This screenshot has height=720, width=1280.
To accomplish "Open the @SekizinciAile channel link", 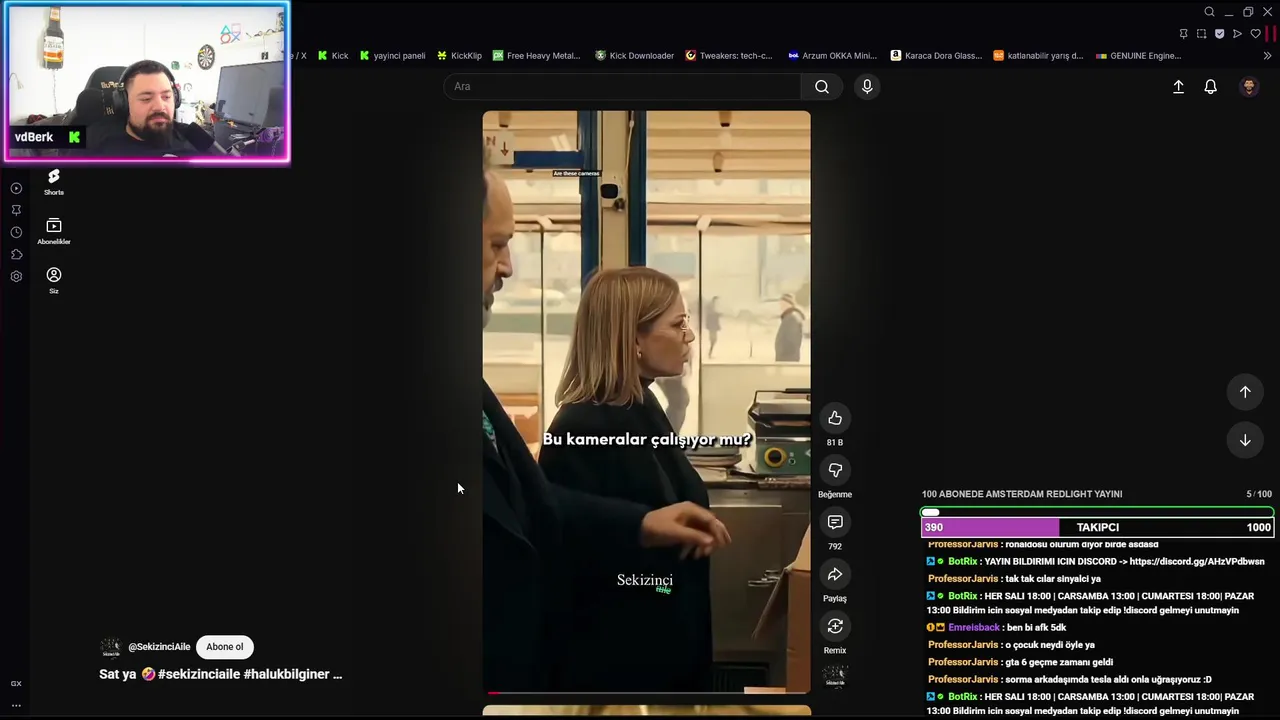I will click(x=159, y=647).
